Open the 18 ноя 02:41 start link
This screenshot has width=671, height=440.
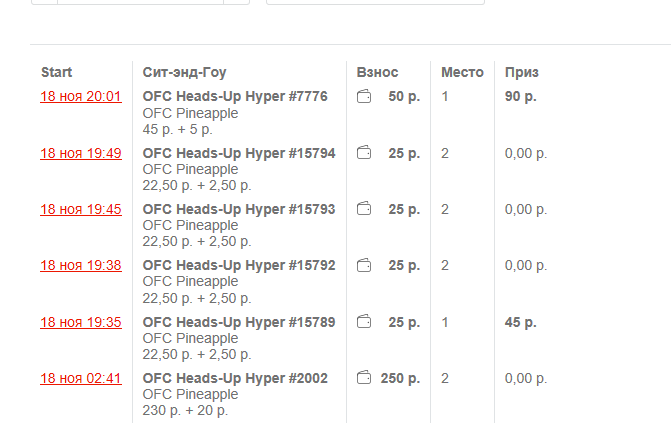point(81,378)
